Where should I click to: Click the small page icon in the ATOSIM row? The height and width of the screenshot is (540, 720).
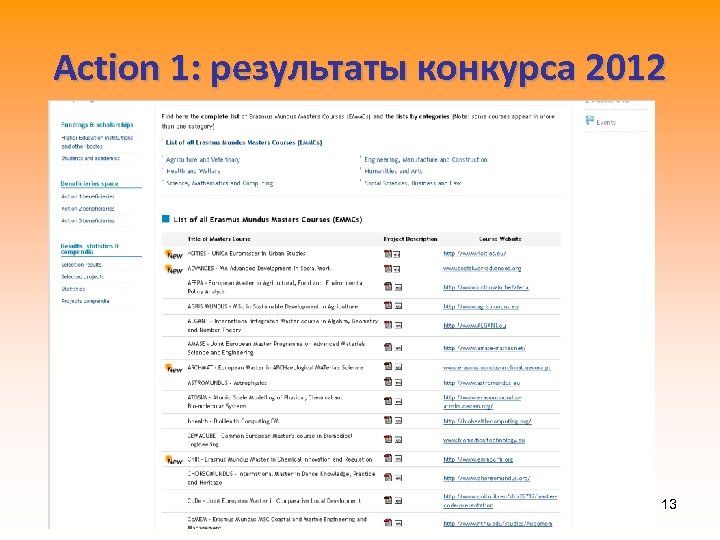[398, 402]
